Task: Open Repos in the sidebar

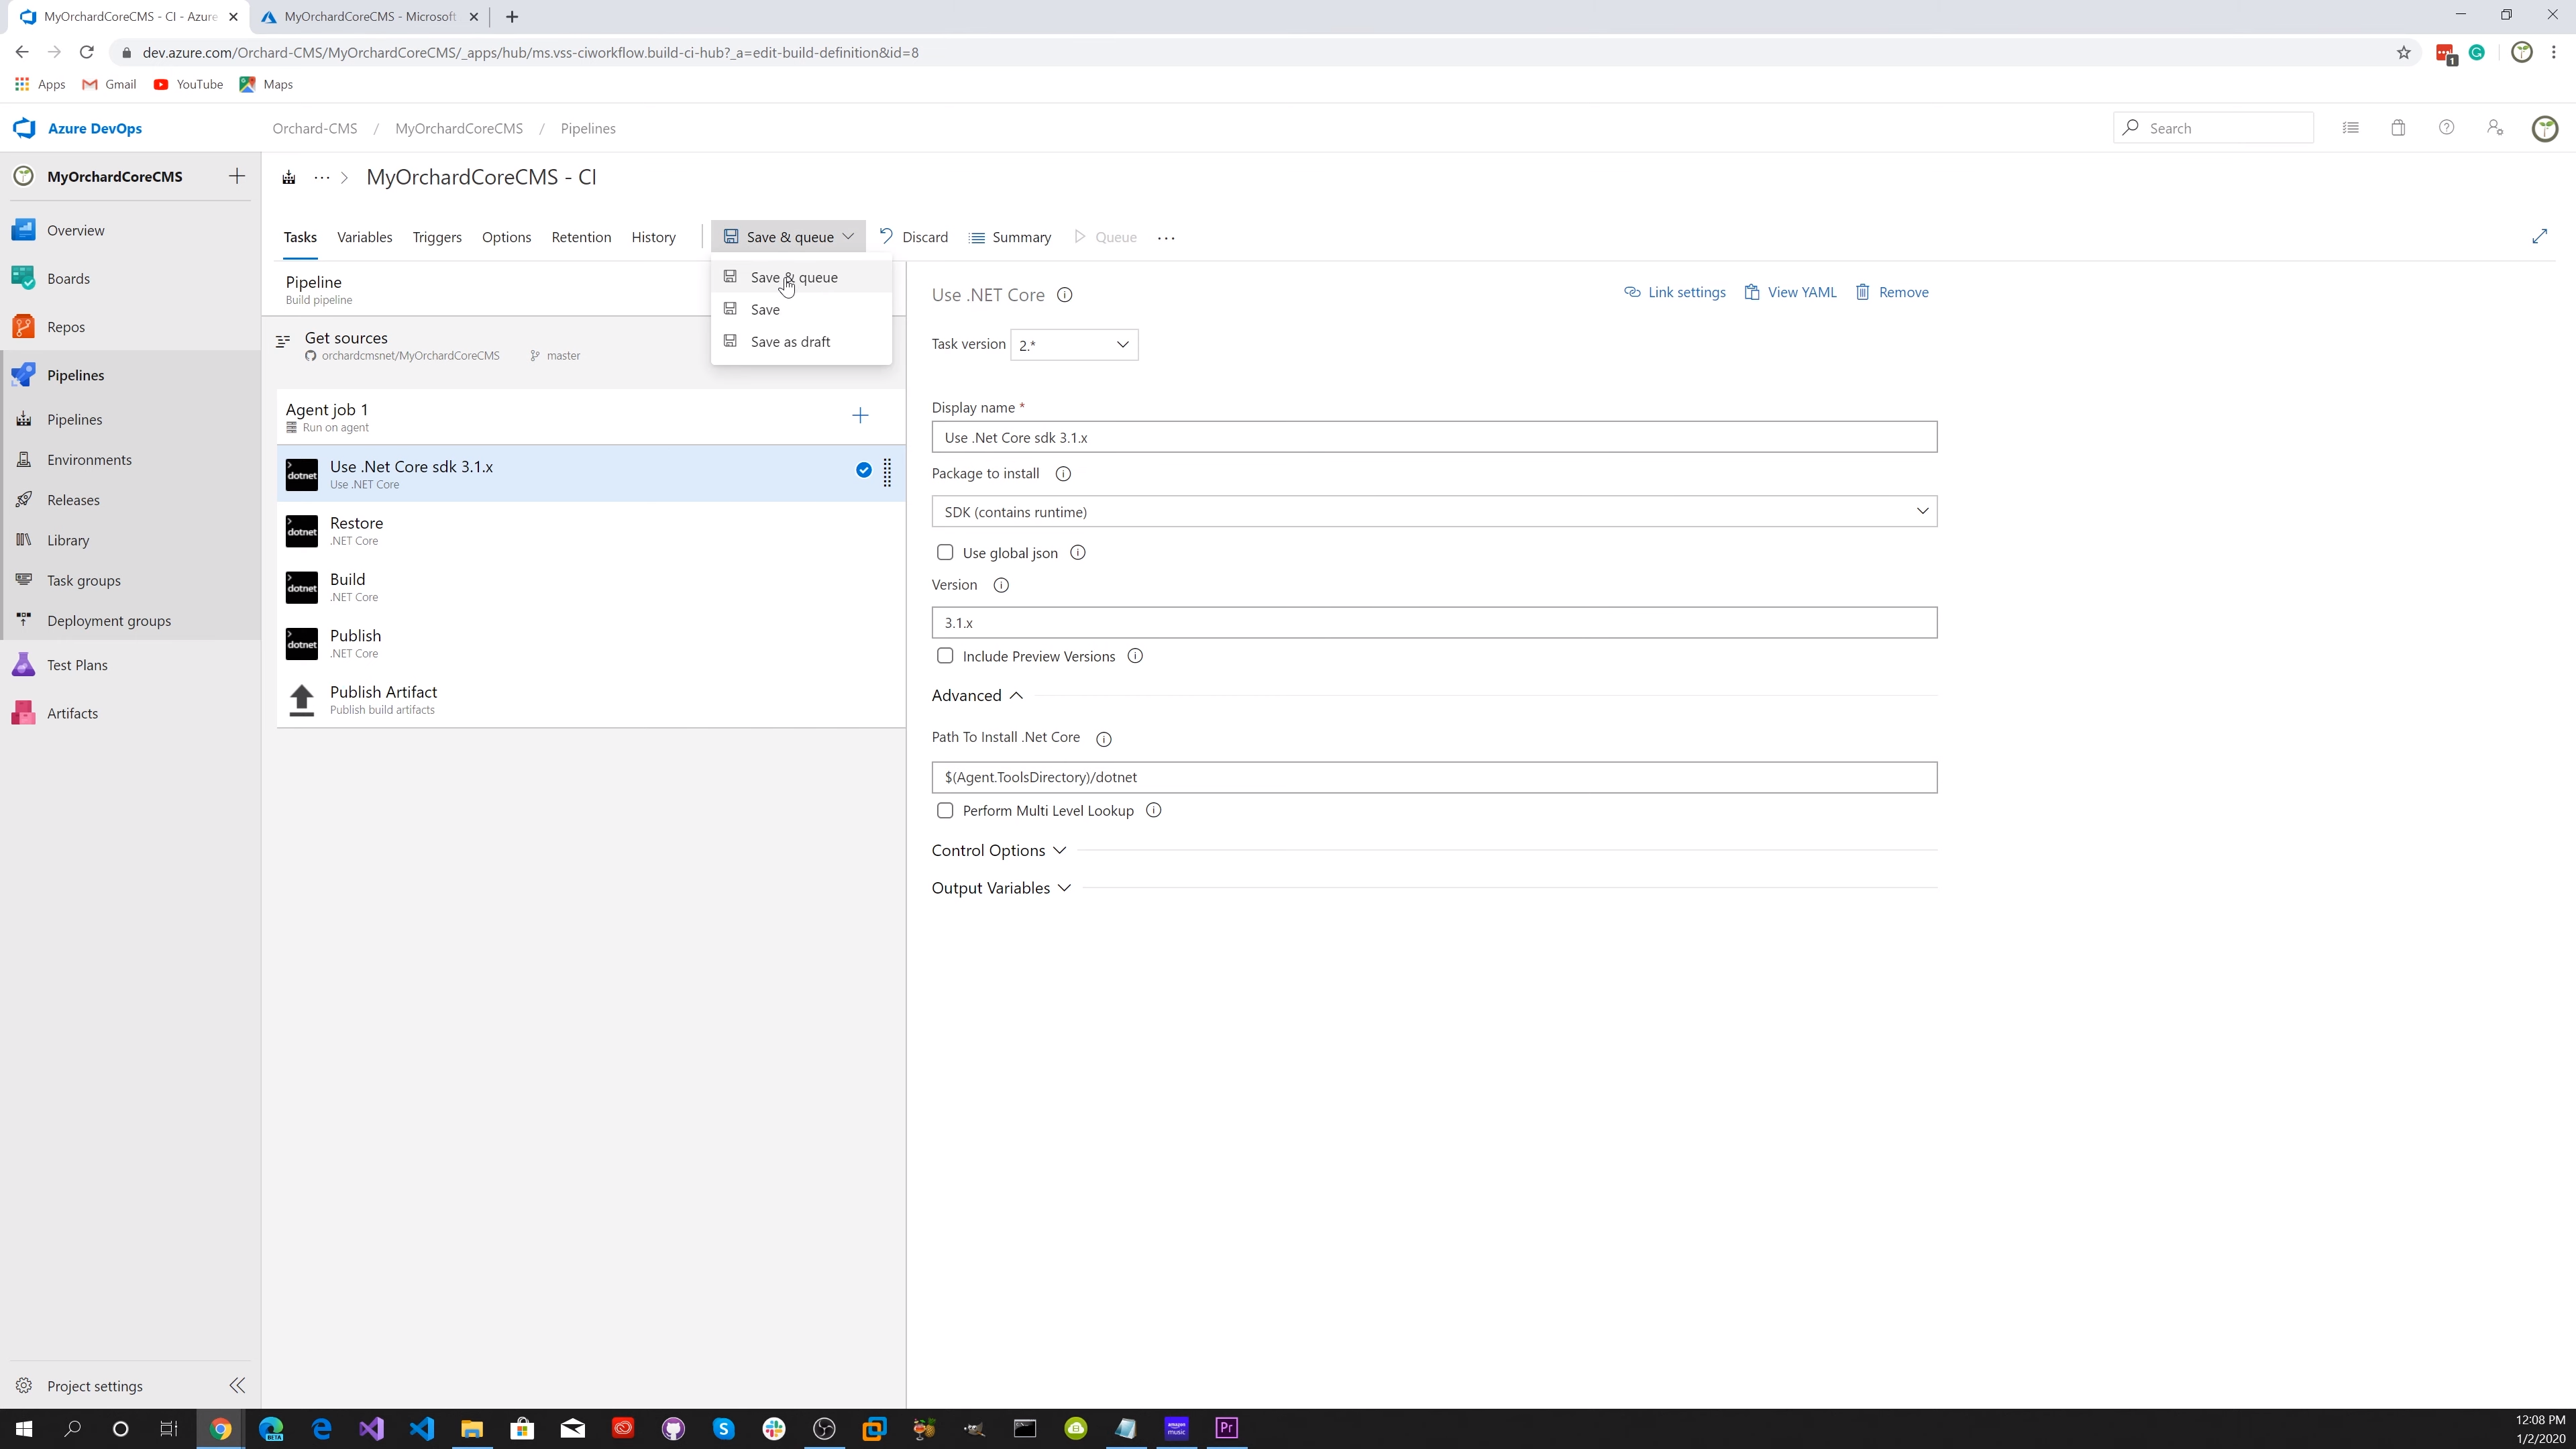Action: pos(65,327)
